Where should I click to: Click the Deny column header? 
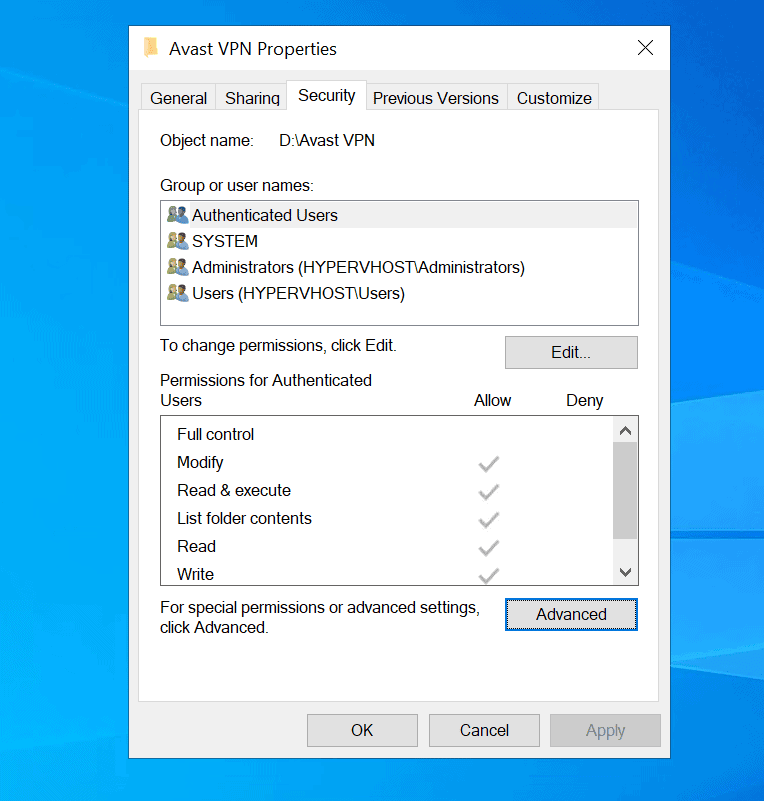tap(585, 400)
